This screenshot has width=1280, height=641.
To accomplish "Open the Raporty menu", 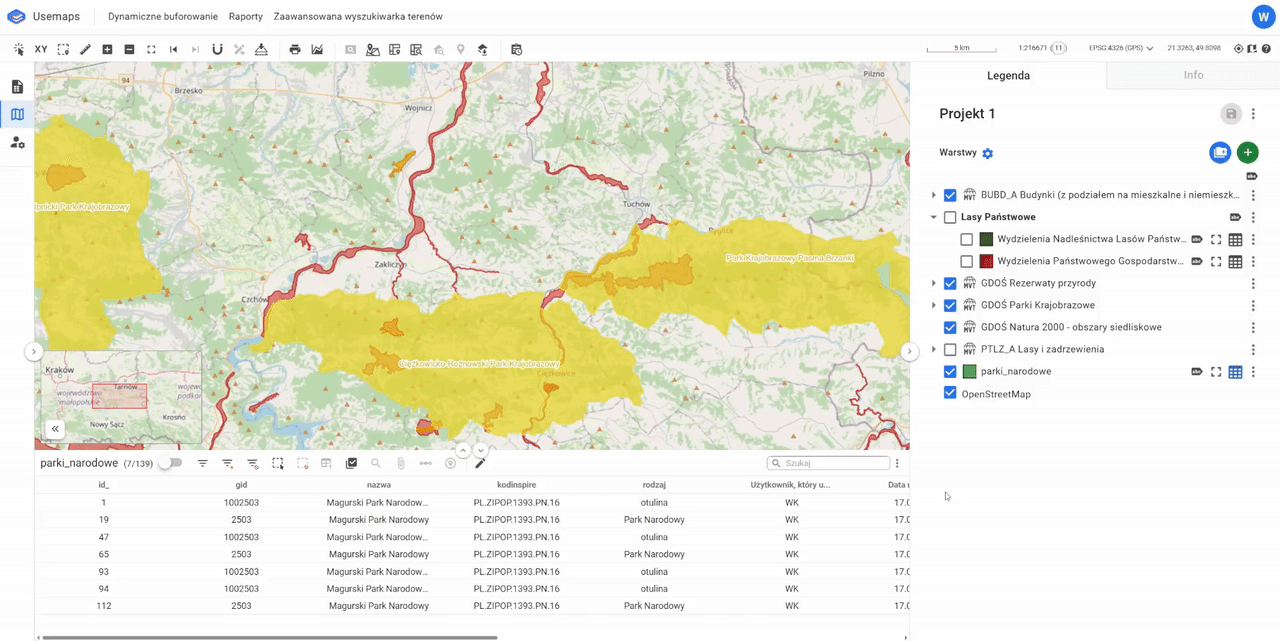I will click(245, 17).
